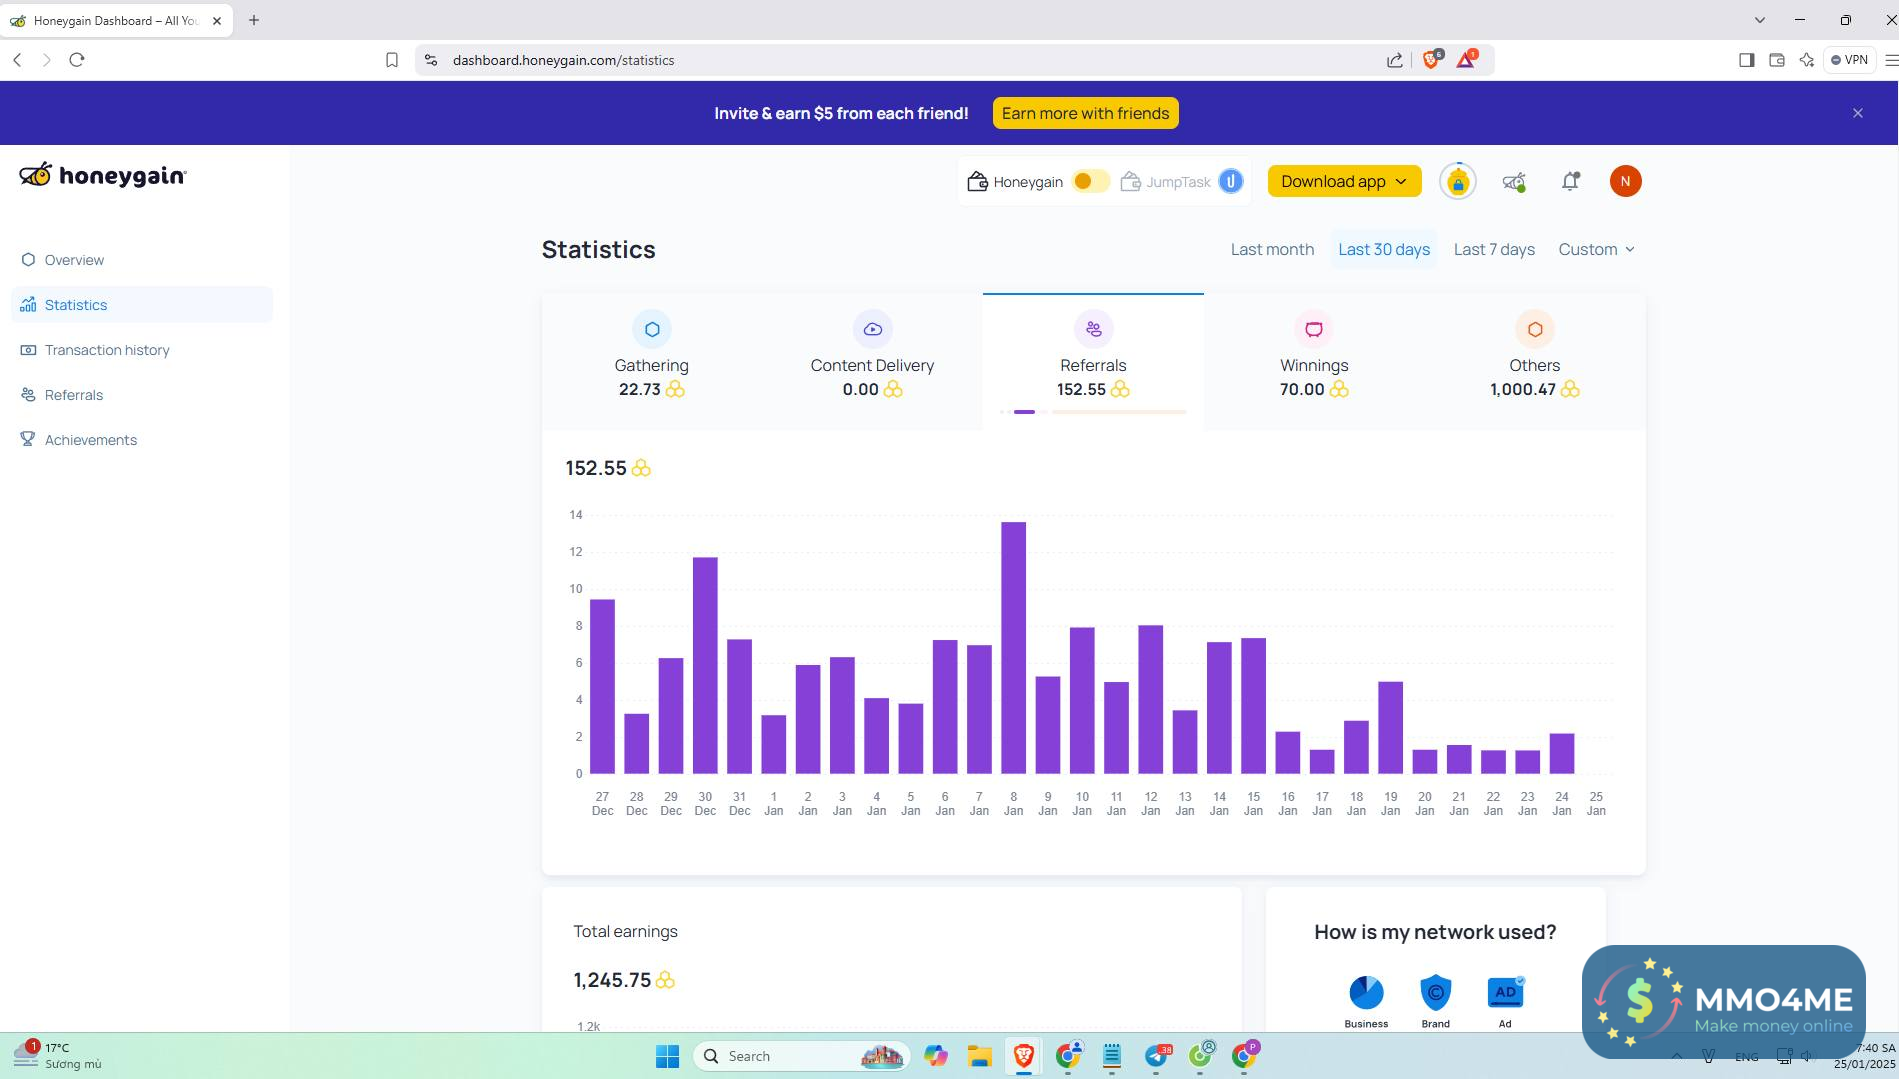Click the share page icon

(1394, 60)
